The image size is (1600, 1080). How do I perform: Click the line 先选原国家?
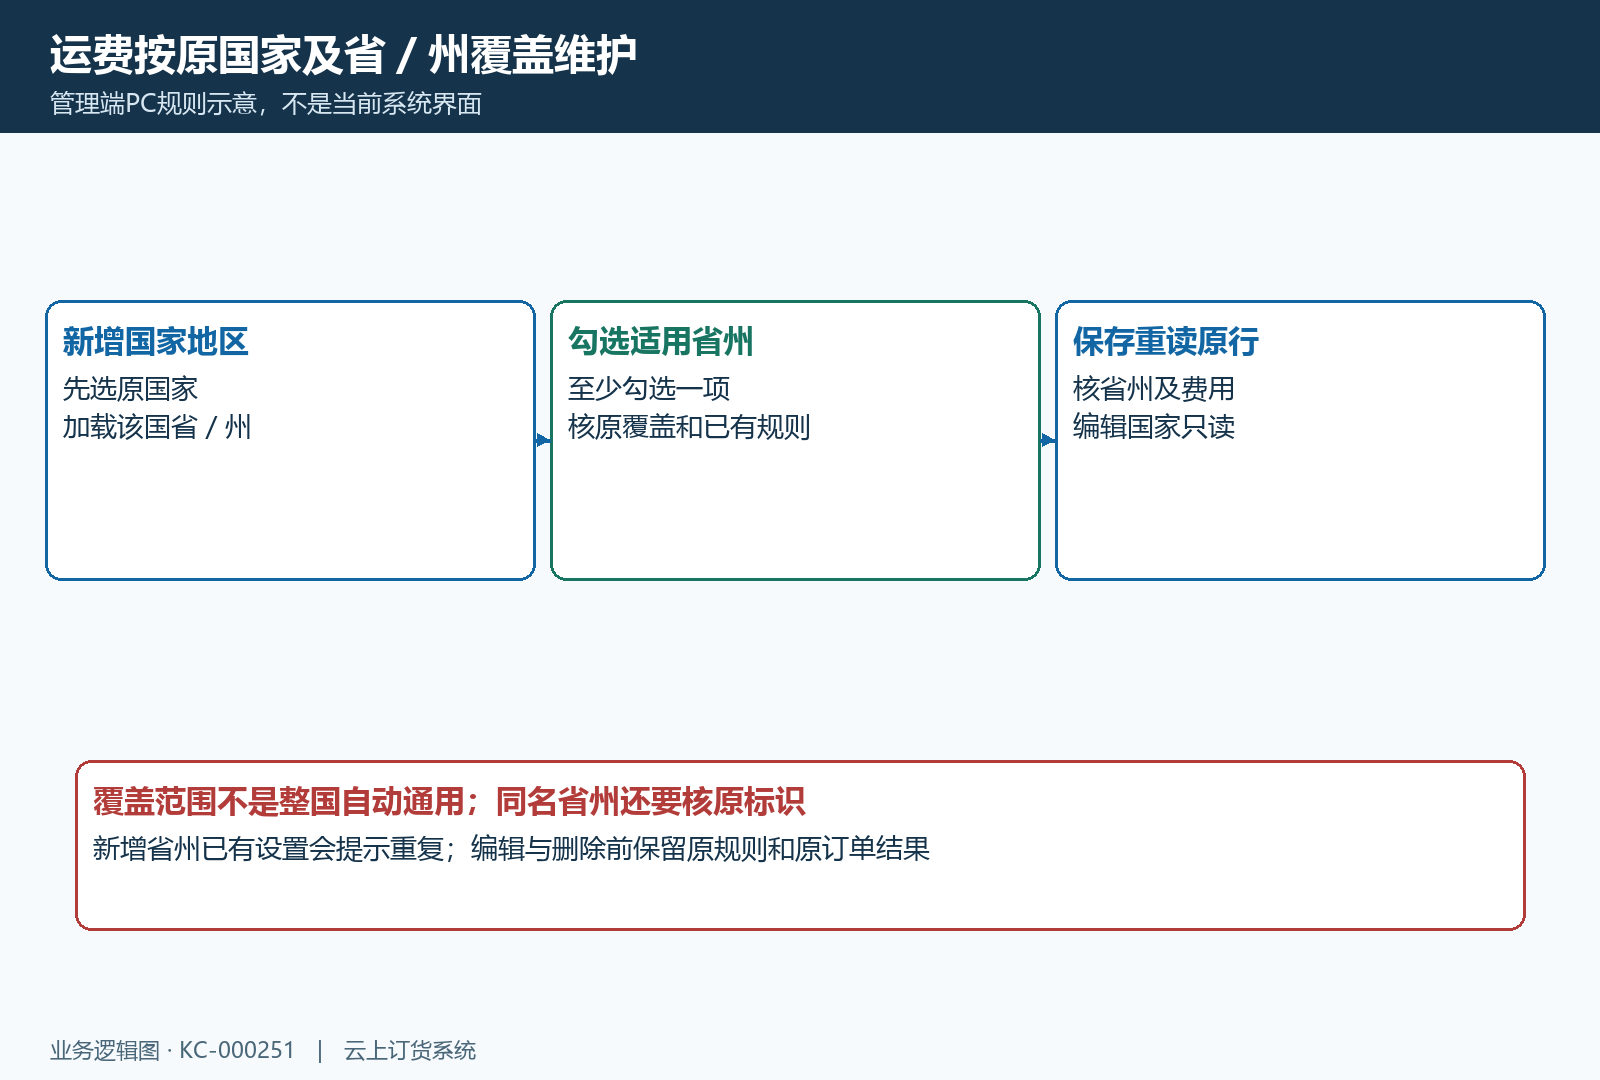[x=130, y=388]
